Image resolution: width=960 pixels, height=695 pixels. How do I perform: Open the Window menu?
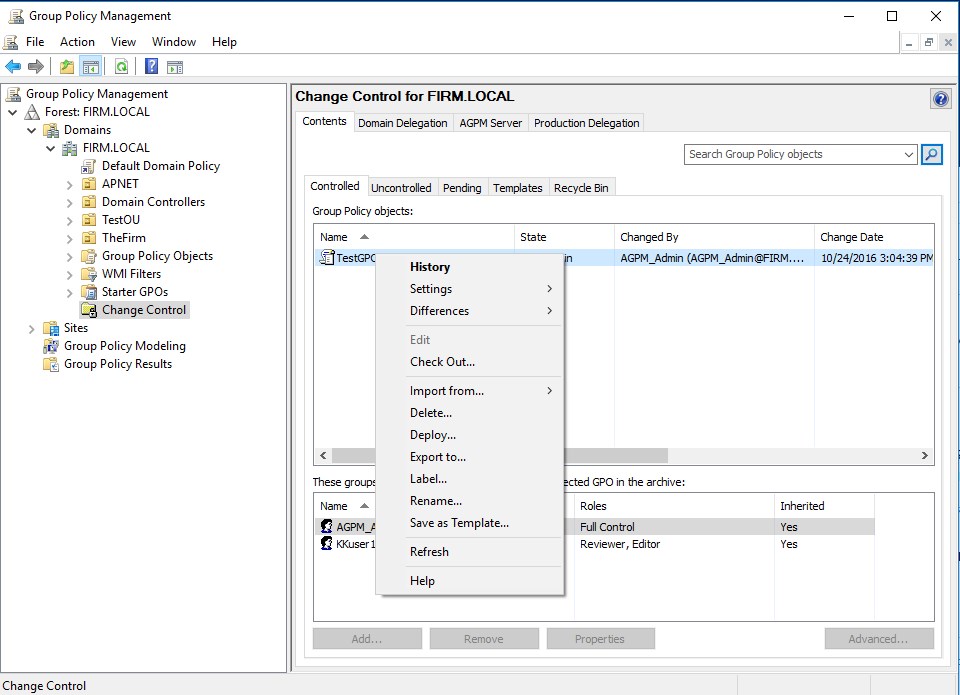(x=174, y=42)
